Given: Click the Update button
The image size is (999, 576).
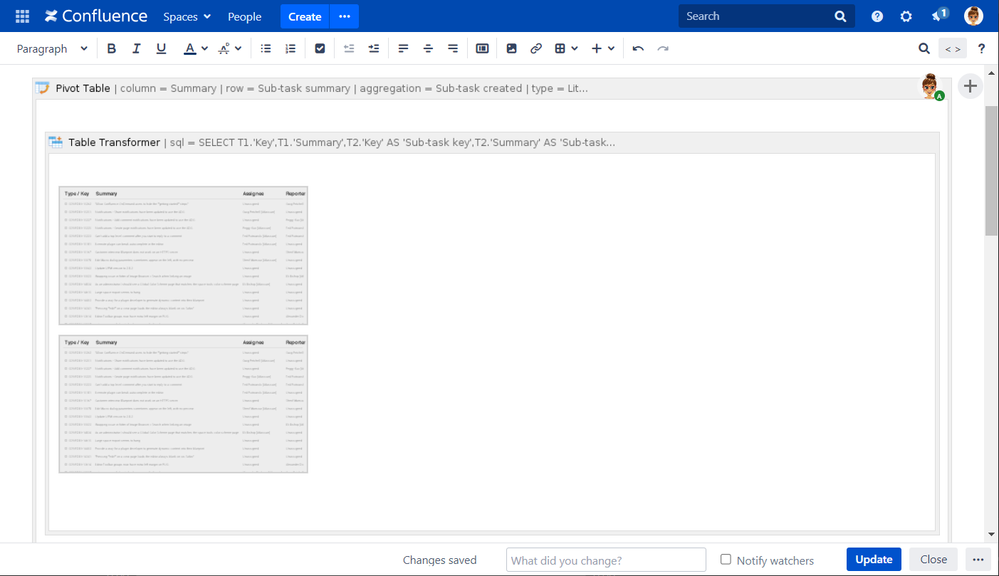Looking at the screenshot, I should click(873, 559).
